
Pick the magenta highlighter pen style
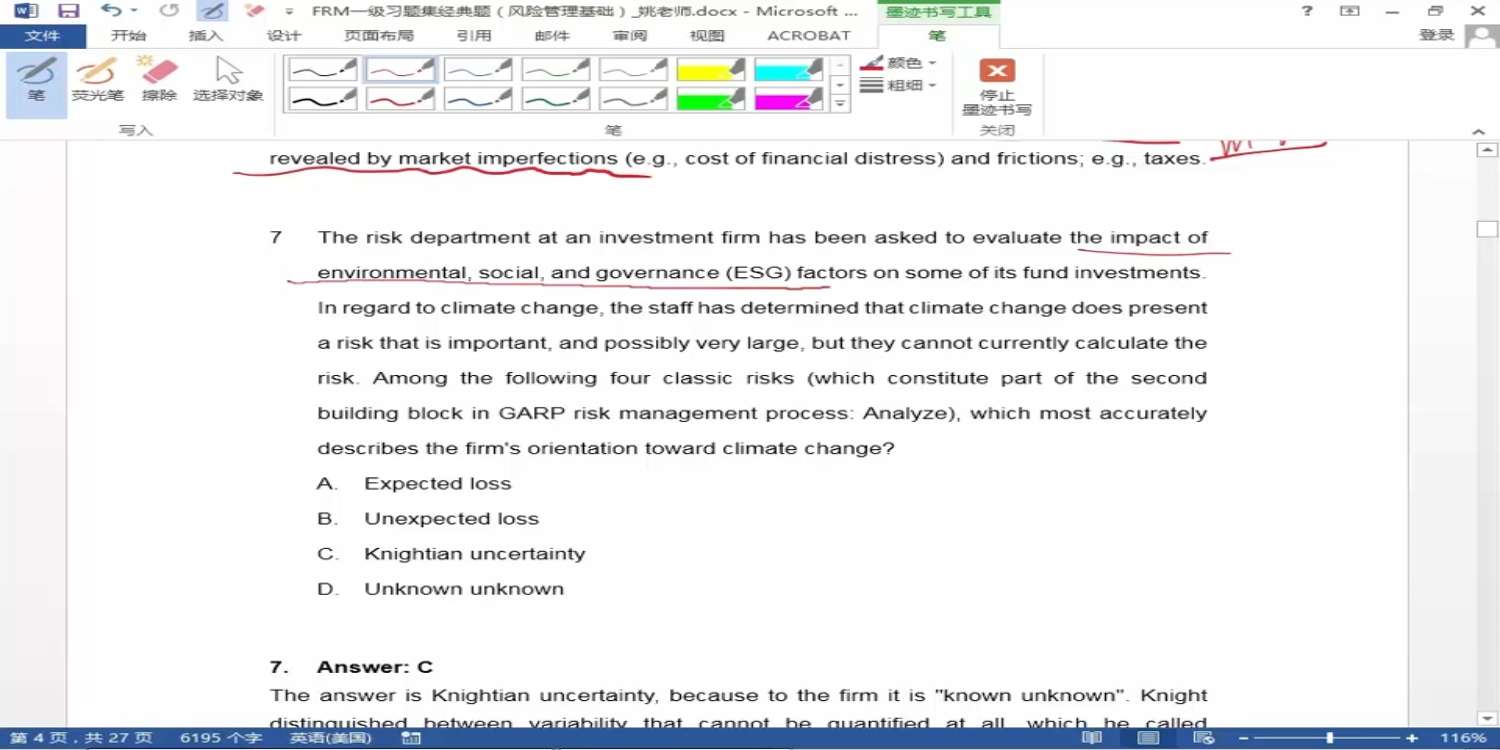788,99
